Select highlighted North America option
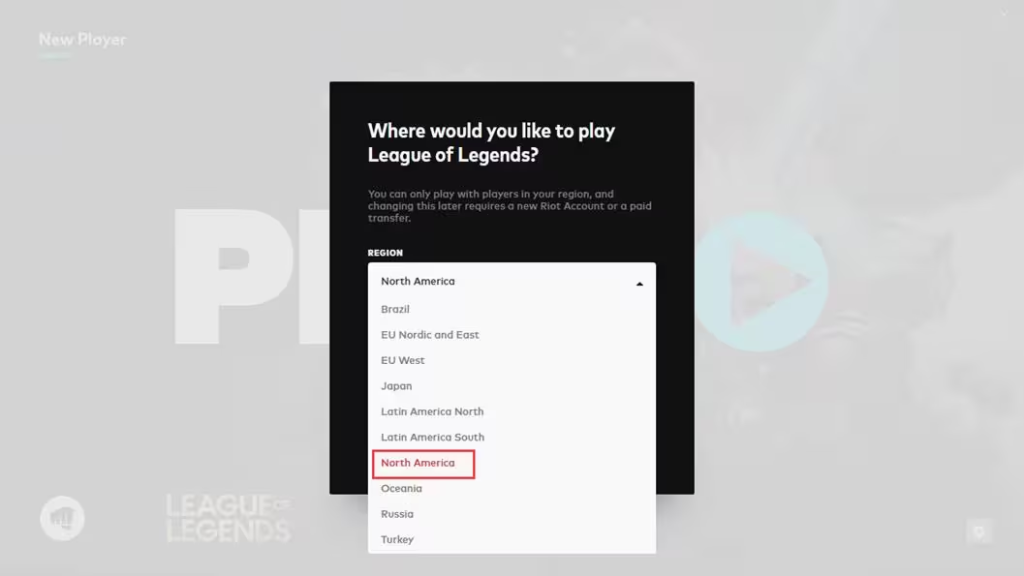The image size is (1024, 576). 423,464
